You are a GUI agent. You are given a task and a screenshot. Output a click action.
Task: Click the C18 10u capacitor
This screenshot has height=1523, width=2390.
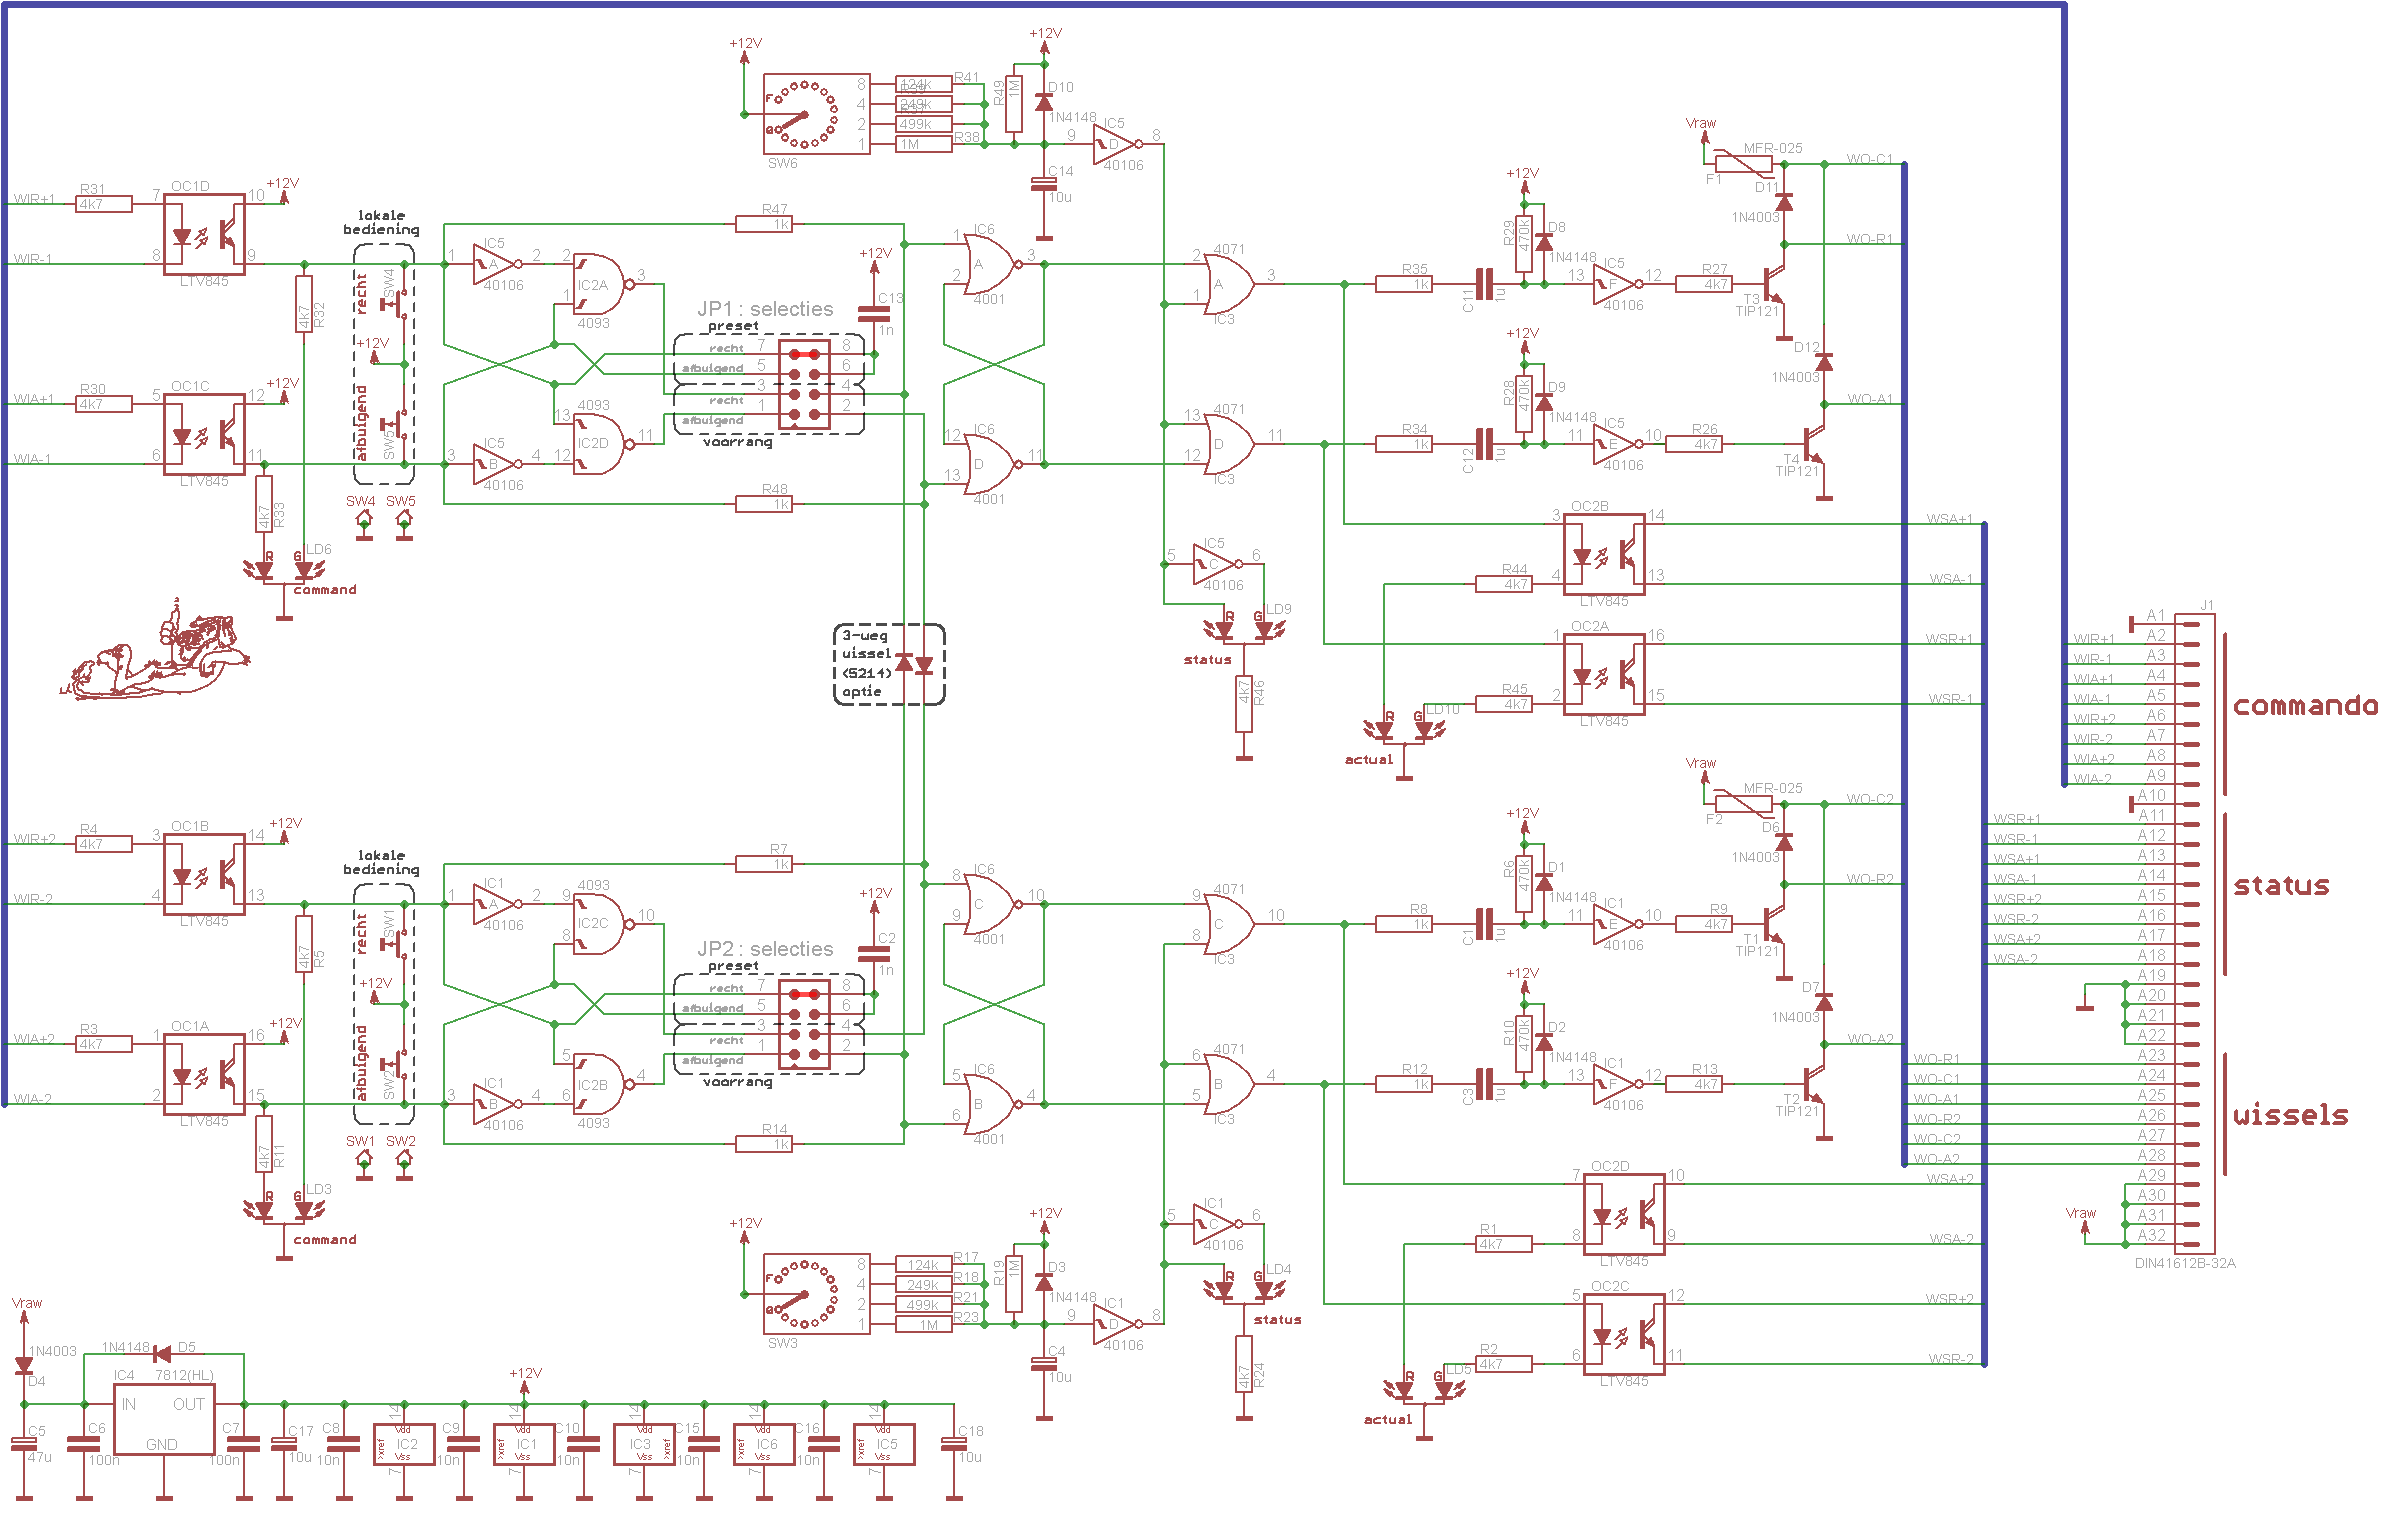pos(954,1444)
